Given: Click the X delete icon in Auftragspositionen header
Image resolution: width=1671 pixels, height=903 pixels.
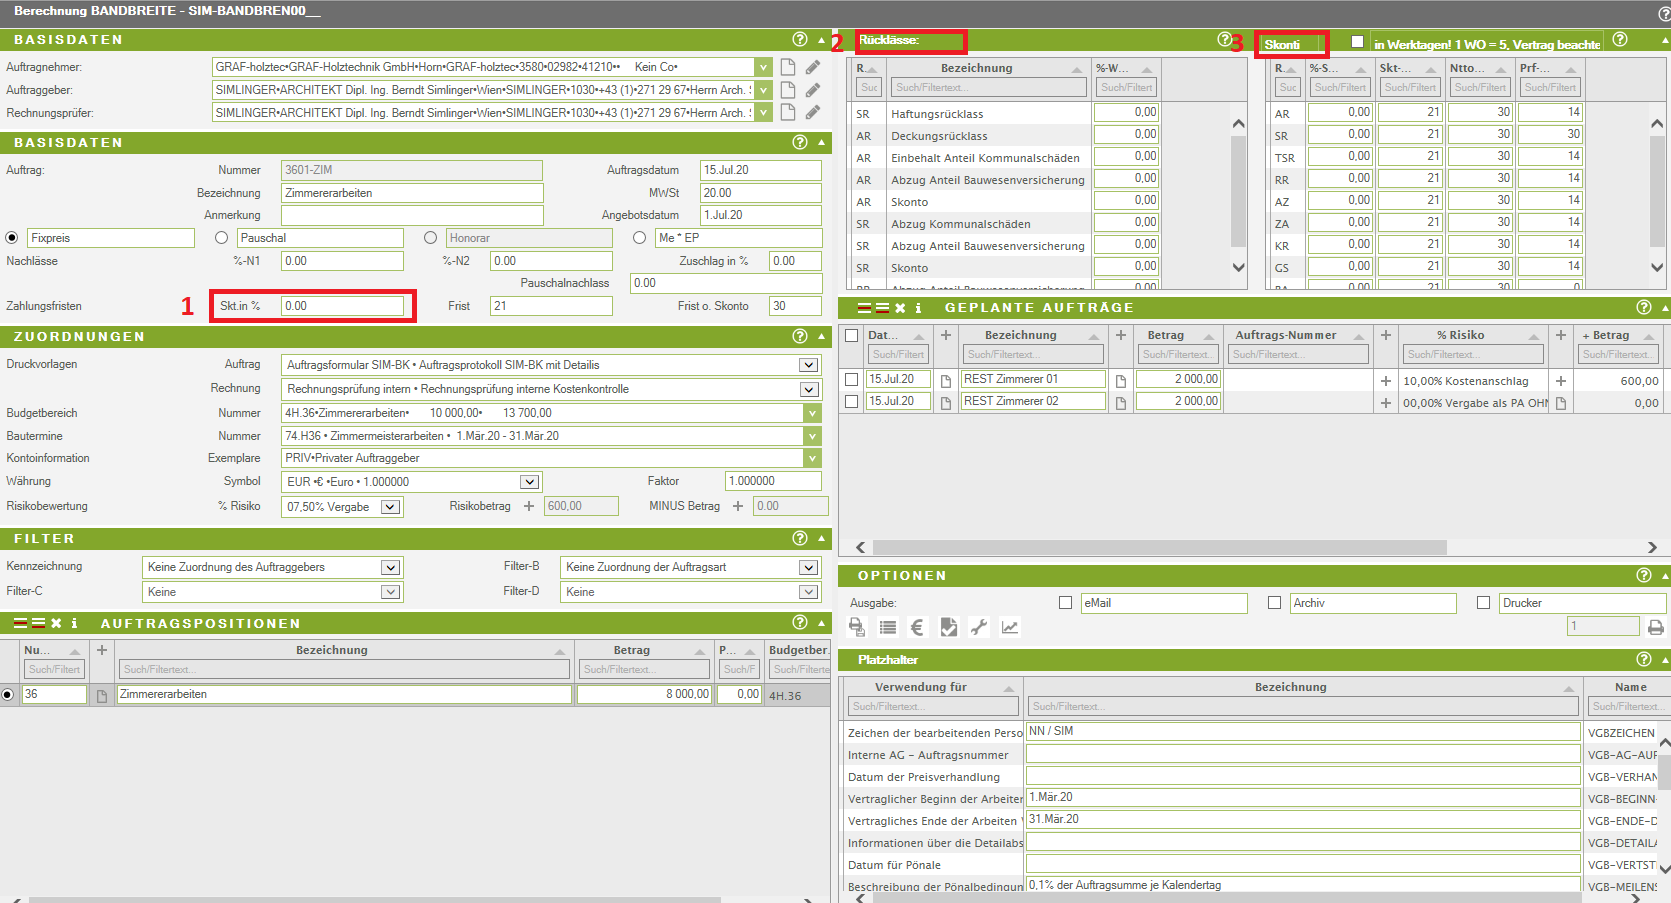Looking at the screenshot, I should click(x=57, y=623).
